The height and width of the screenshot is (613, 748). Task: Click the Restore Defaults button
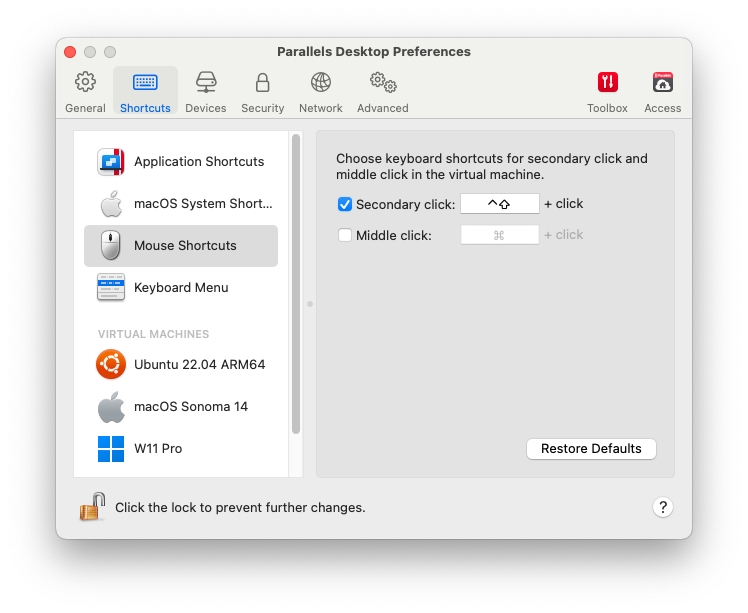(x=591, y=449)
